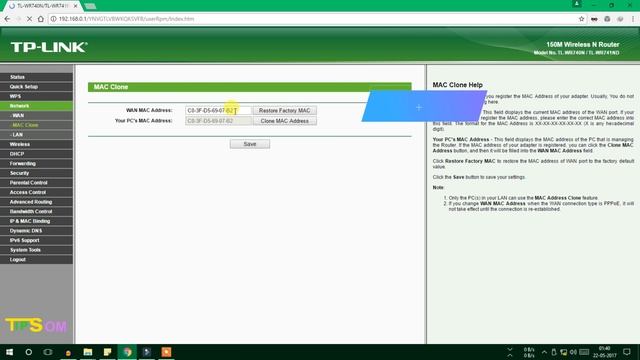The image size is (640, 360).
Task: Open the Chrome three-dot menu
Action: 633,19
